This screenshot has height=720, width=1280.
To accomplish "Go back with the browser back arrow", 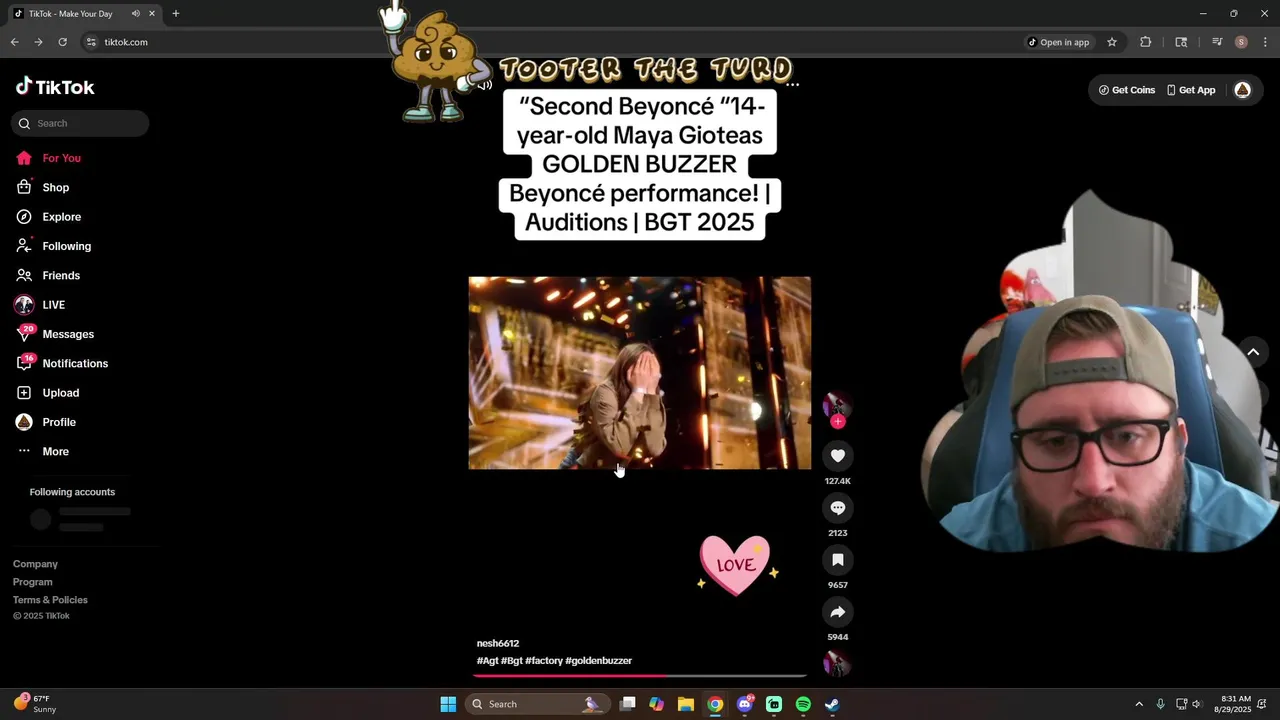I will (14, 42).
